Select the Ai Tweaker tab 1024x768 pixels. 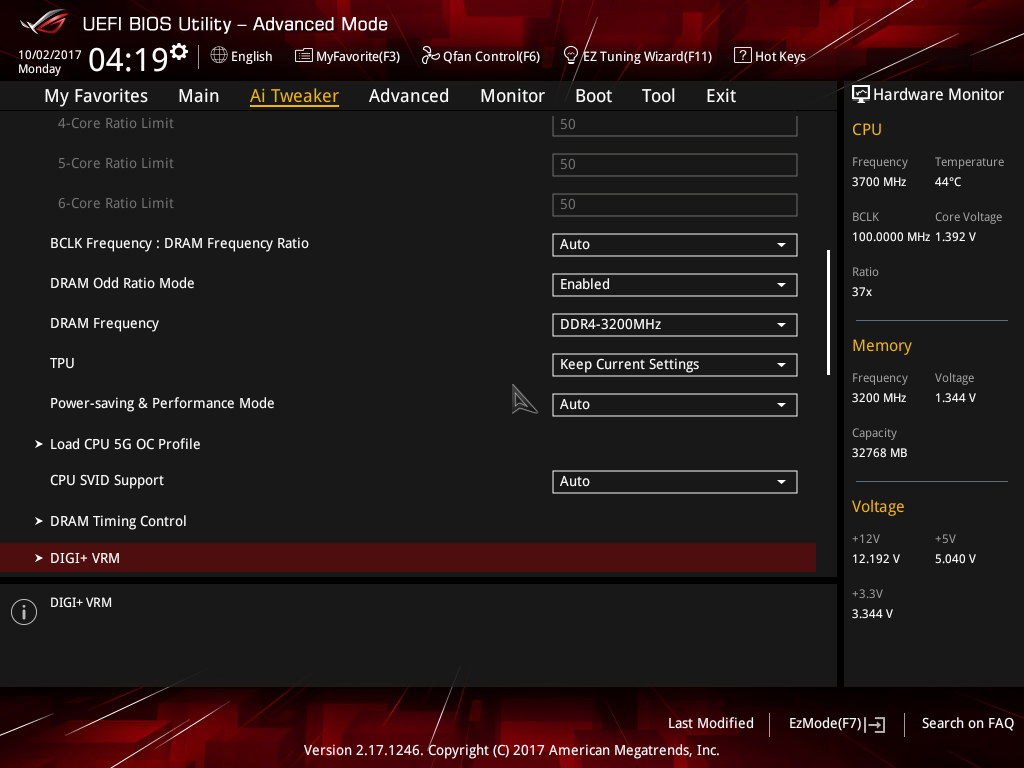(x=294, y=96)
